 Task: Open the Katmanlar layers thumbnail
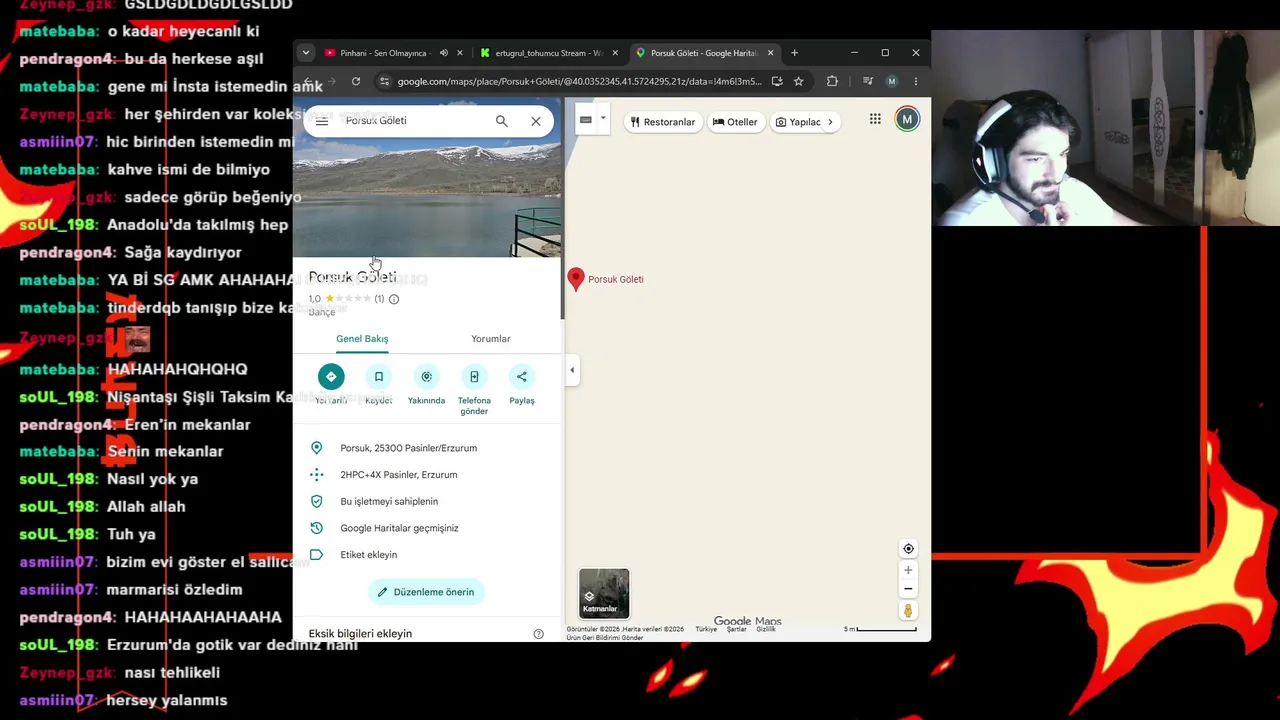[604, 593]
